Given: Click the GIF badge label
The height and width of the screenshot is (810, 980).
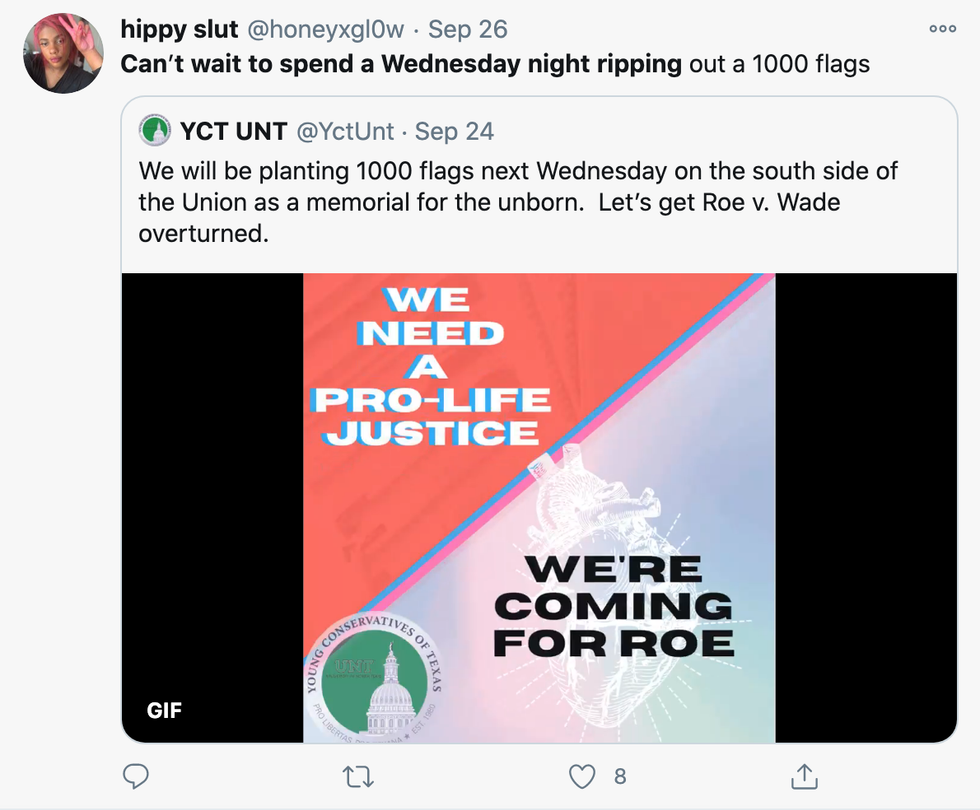Looking at the screenshot, I should 165,711.
